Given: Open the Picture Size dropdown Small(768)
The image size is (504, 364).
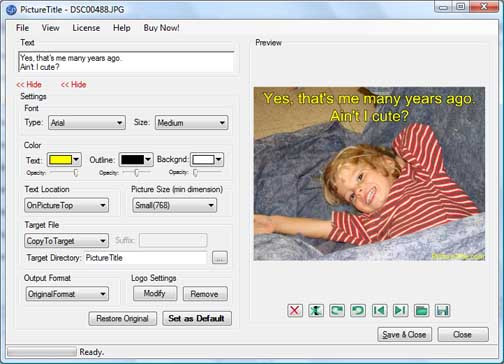Looking at the screenshot, I should click(x=174, y=205).
